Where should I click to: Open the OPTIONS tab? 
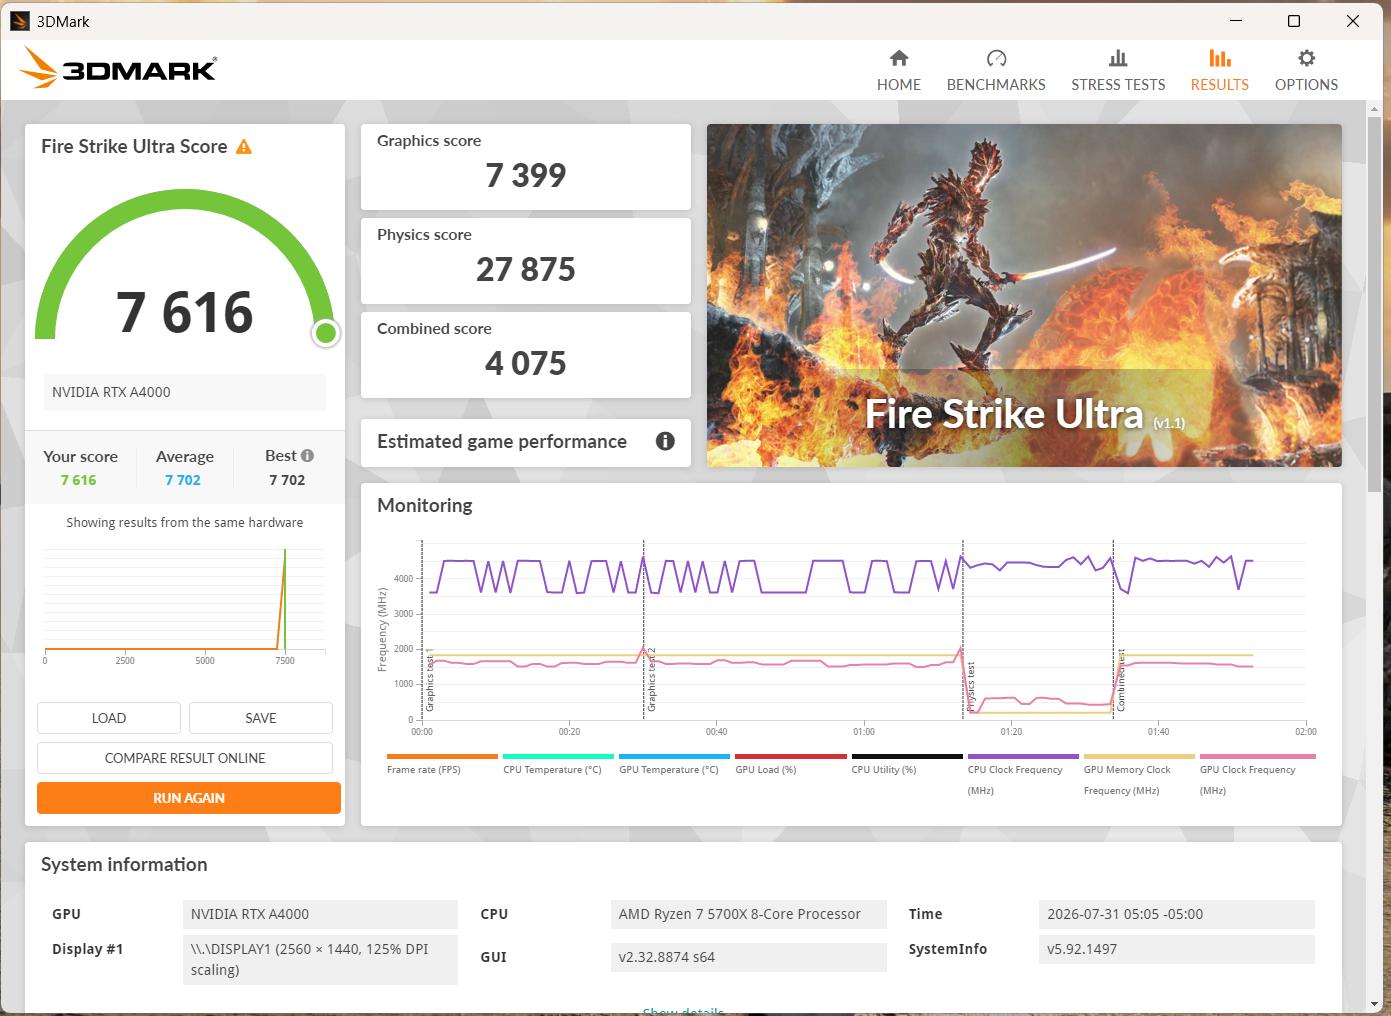point(1306,70)
